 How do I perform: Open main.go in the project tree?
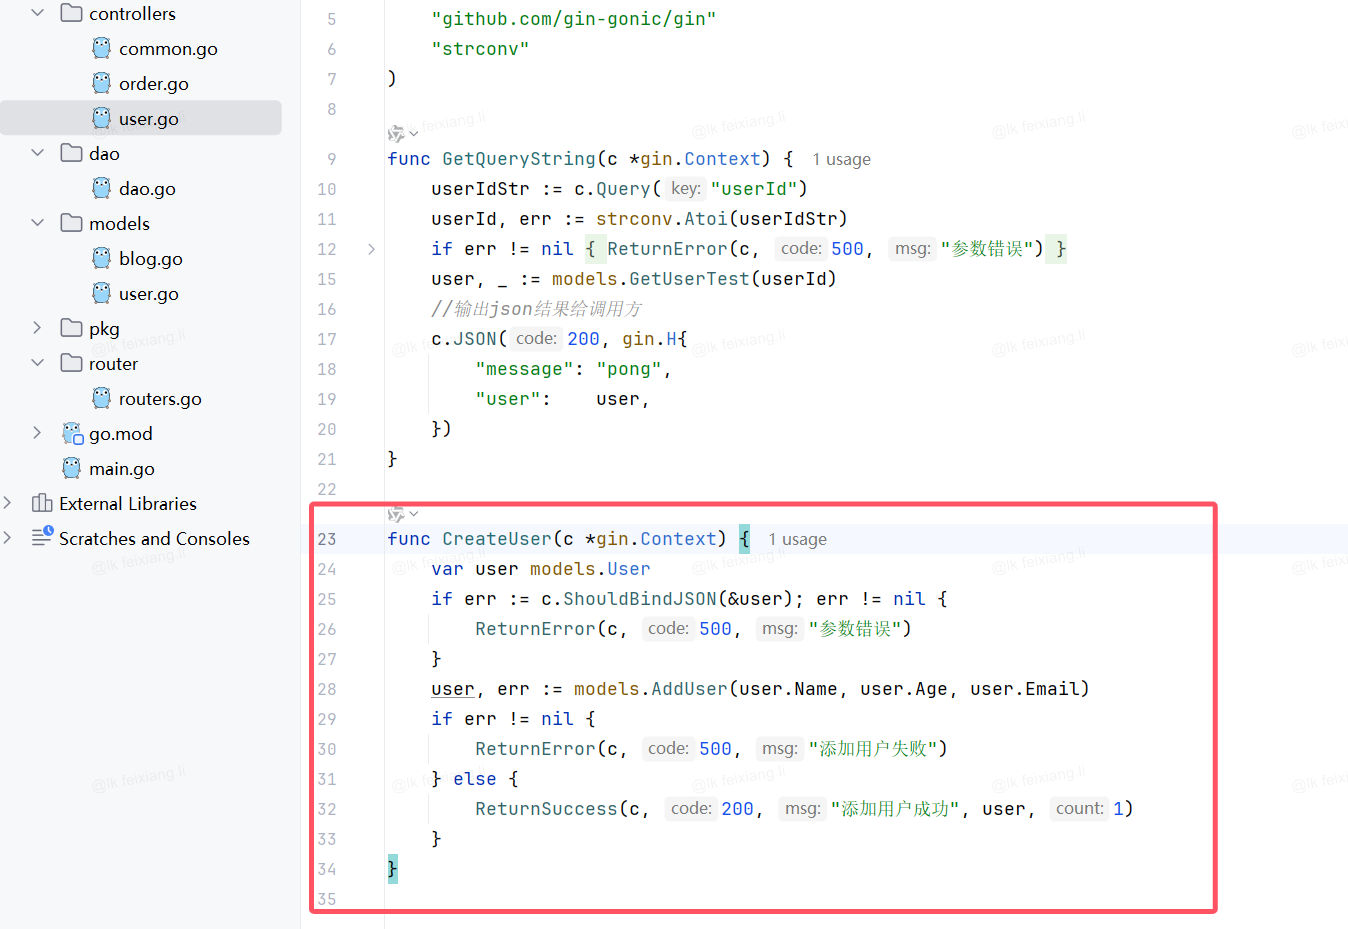tap(122, 469)
